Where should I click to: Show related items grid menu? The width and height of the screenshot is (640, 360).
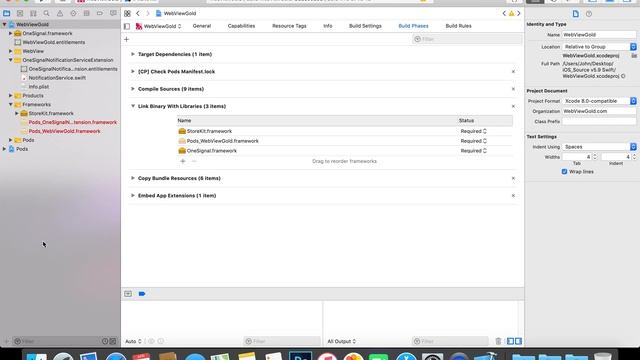(127, 13)
